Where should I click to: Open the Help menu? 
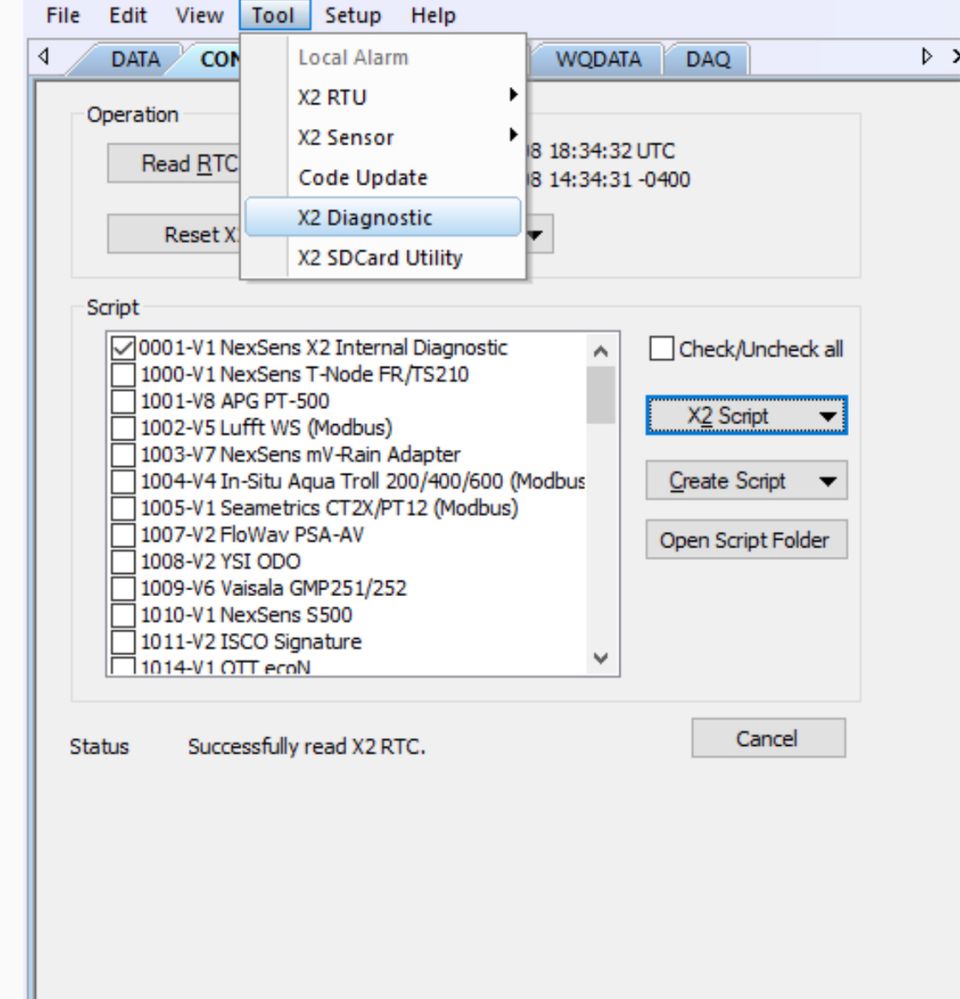click(x=433, y=15)
